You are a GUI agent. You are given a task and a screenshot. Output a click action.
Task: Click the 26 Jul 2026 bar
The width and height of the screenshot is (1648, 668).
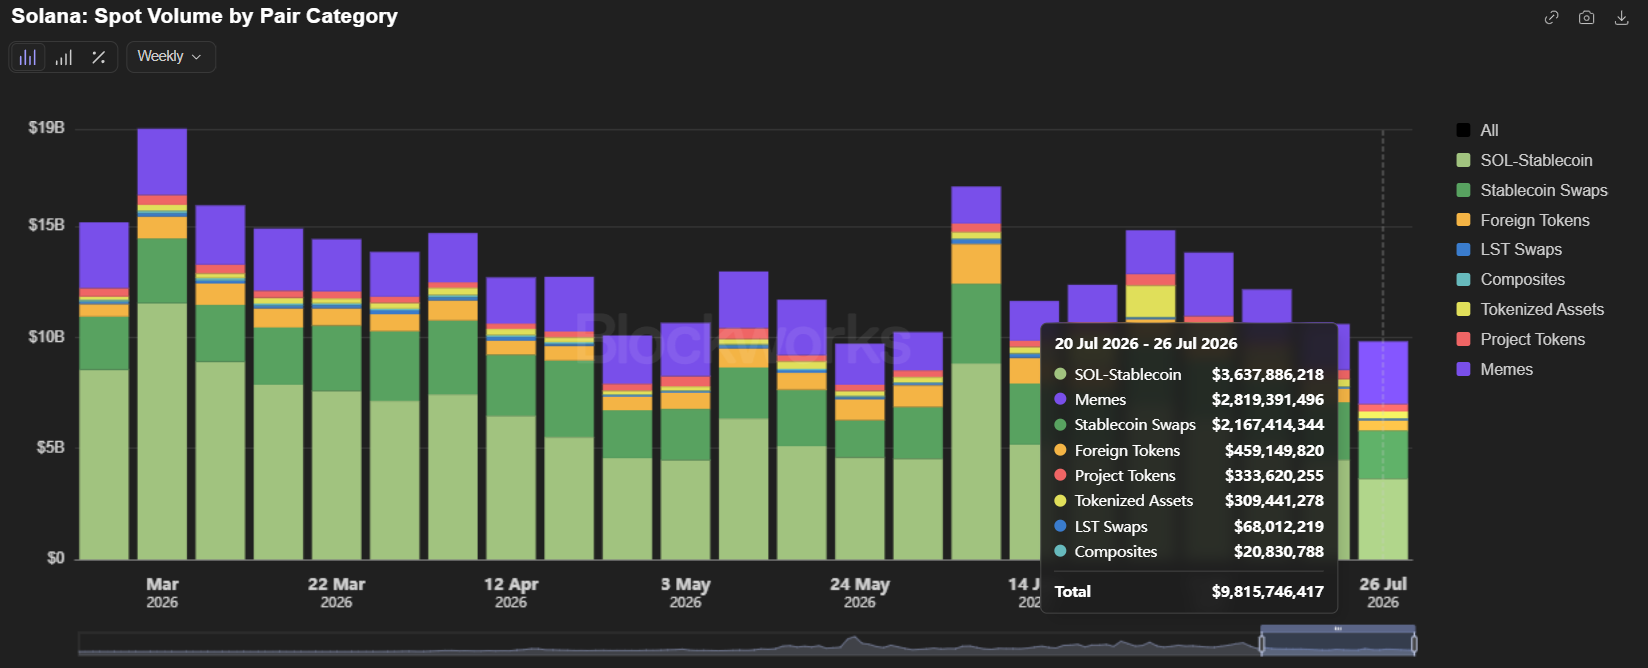pos(1383,450)
